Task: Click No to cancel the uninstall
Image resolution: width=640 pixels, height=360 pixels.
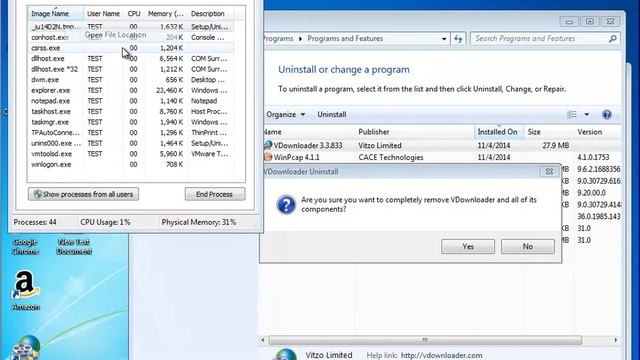Action: pyautogui.click(x=528, y=247)
